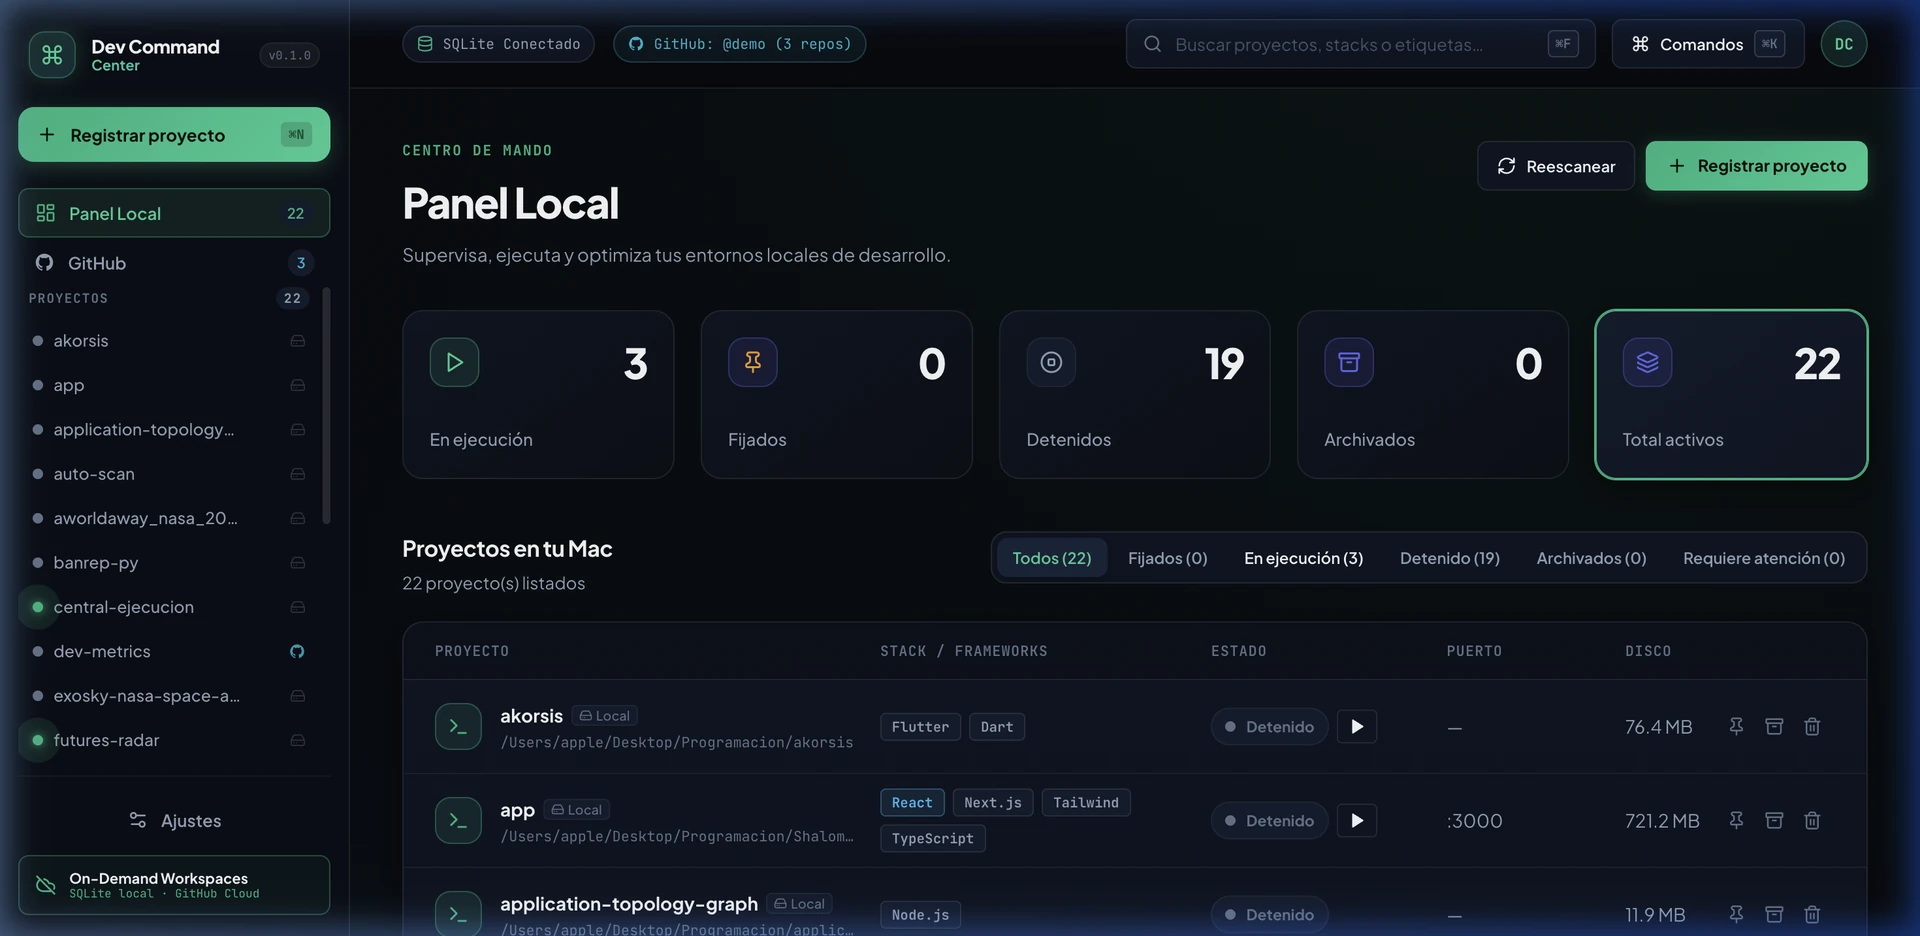Open application-topology-graph terminal icon

[458, 914]
